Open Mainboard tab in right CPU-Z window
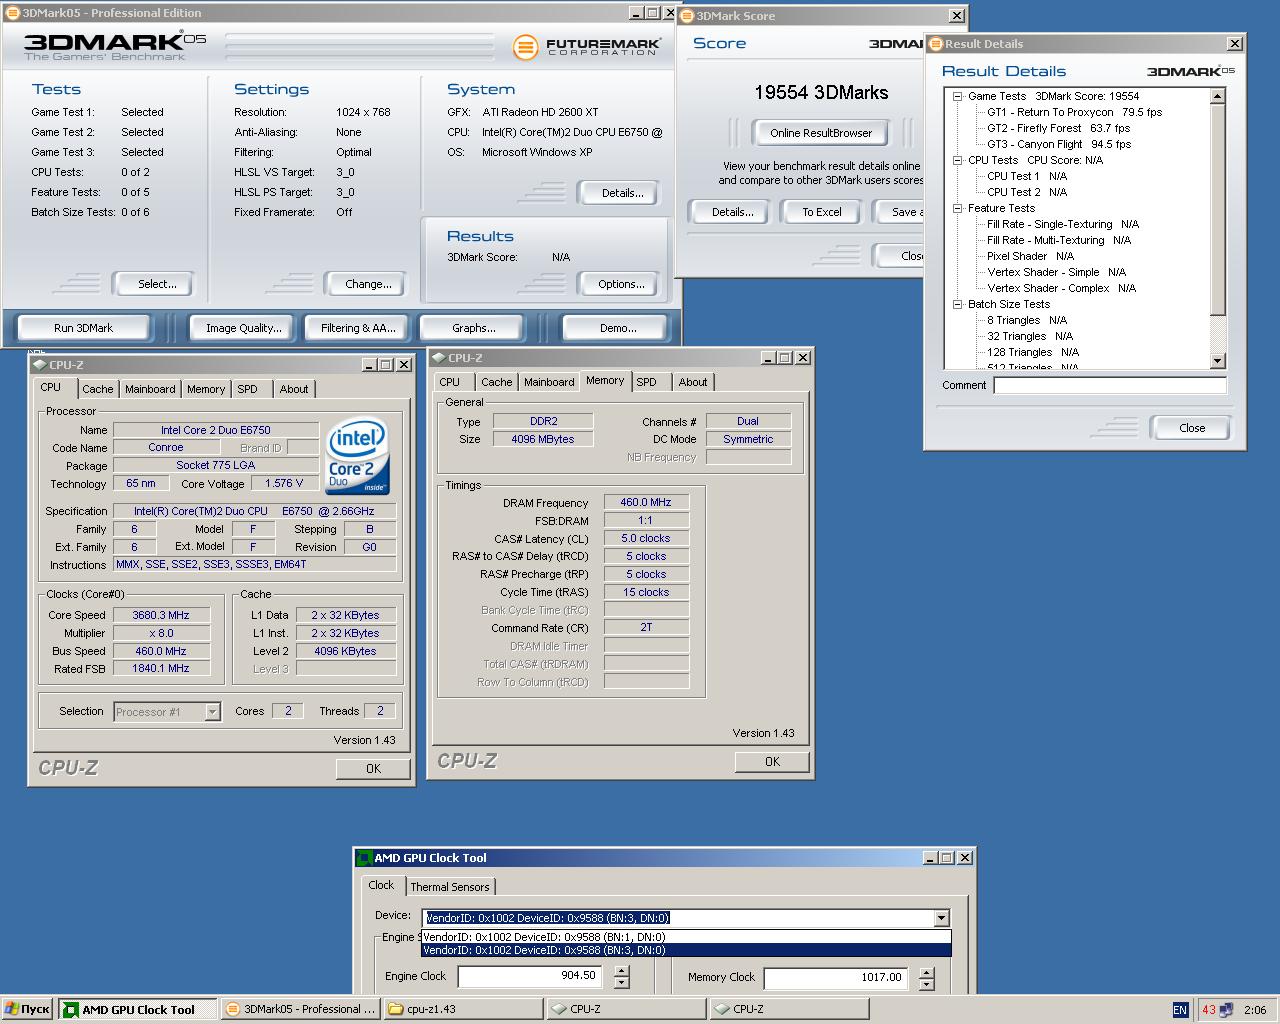The height and width of the screenshot is (1024, 1280). pyautogui.click(x=549, y=382)
